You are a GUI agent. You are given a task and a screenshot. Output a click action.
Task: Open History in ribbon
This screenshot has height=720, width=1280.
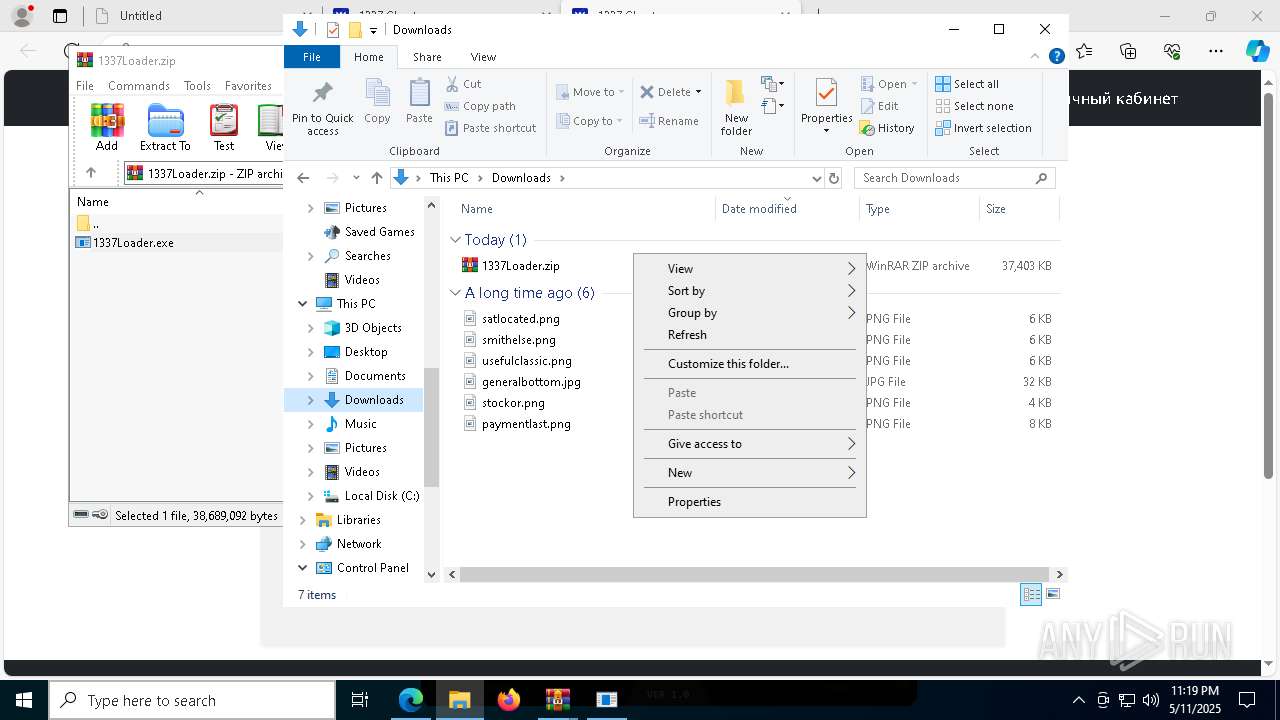tap(887, 128)
